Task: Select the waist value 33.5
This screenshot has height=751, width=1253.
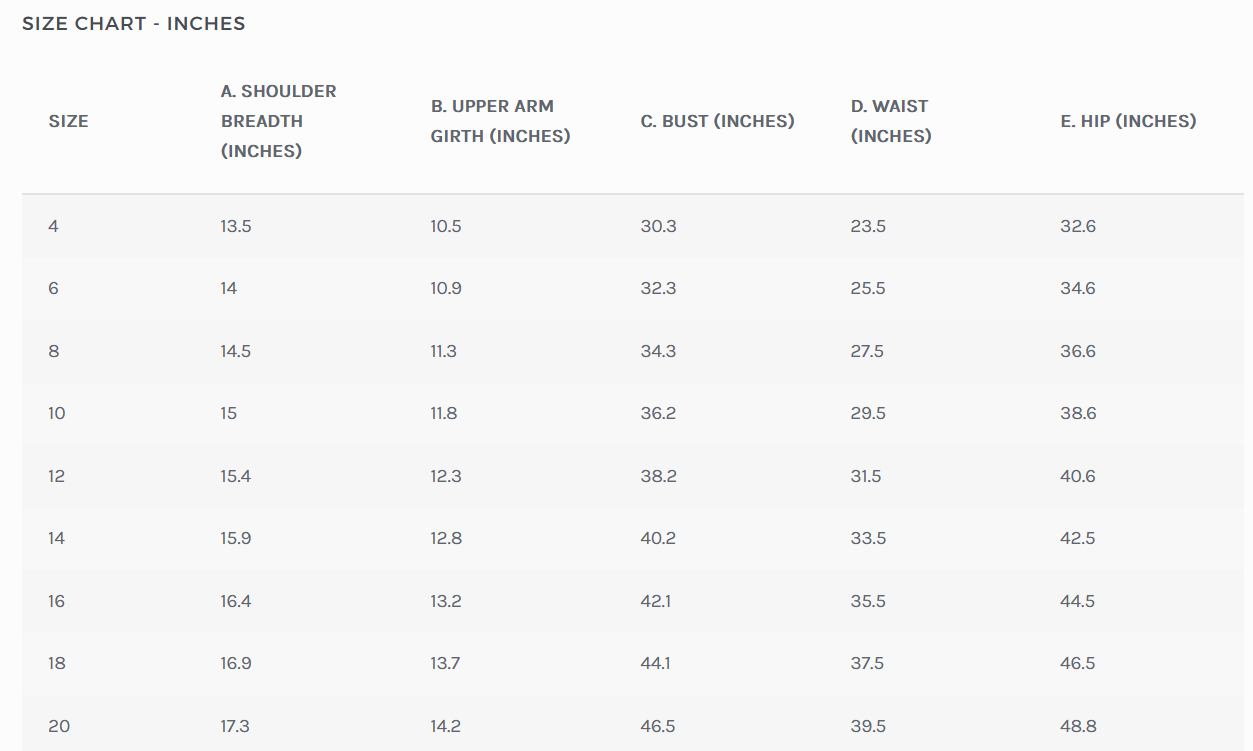Action: pos(868,538)
